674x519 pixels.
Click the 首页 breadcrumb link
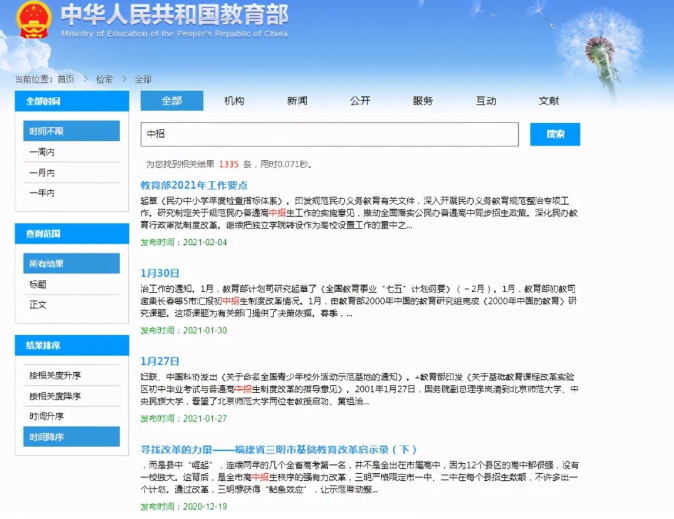tap(66, 78)
